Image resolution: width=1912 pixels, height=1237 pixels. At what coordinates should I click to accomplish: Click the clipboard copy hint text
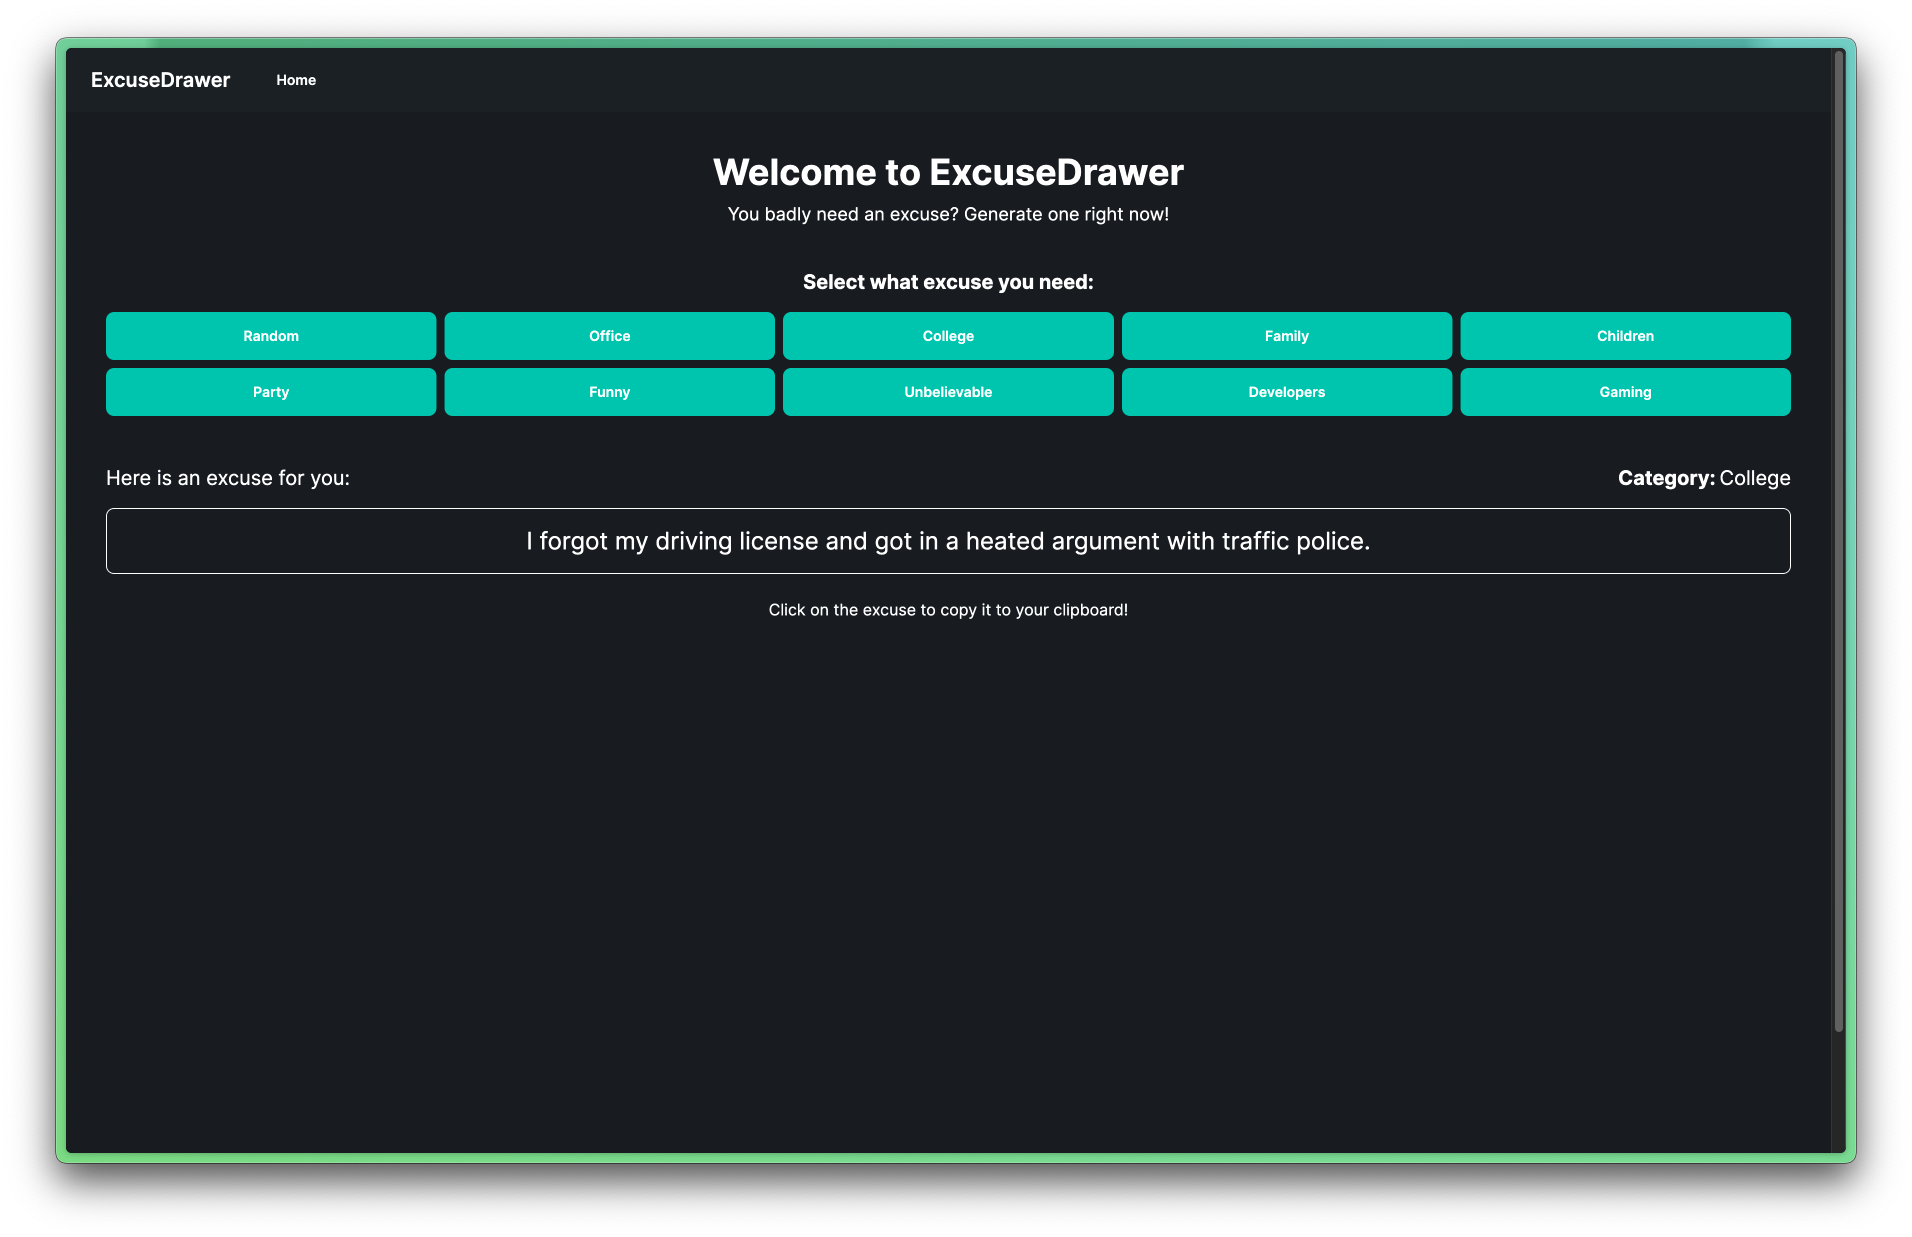(948, 610)
